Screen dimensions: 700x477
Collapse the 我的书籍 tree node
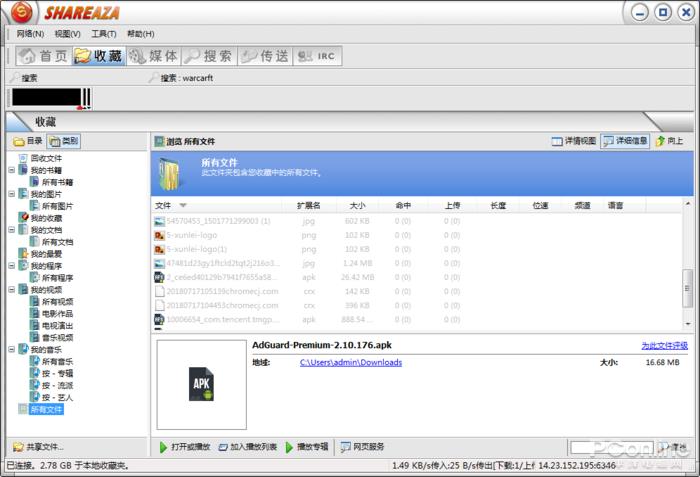click(x=11, y=170)
